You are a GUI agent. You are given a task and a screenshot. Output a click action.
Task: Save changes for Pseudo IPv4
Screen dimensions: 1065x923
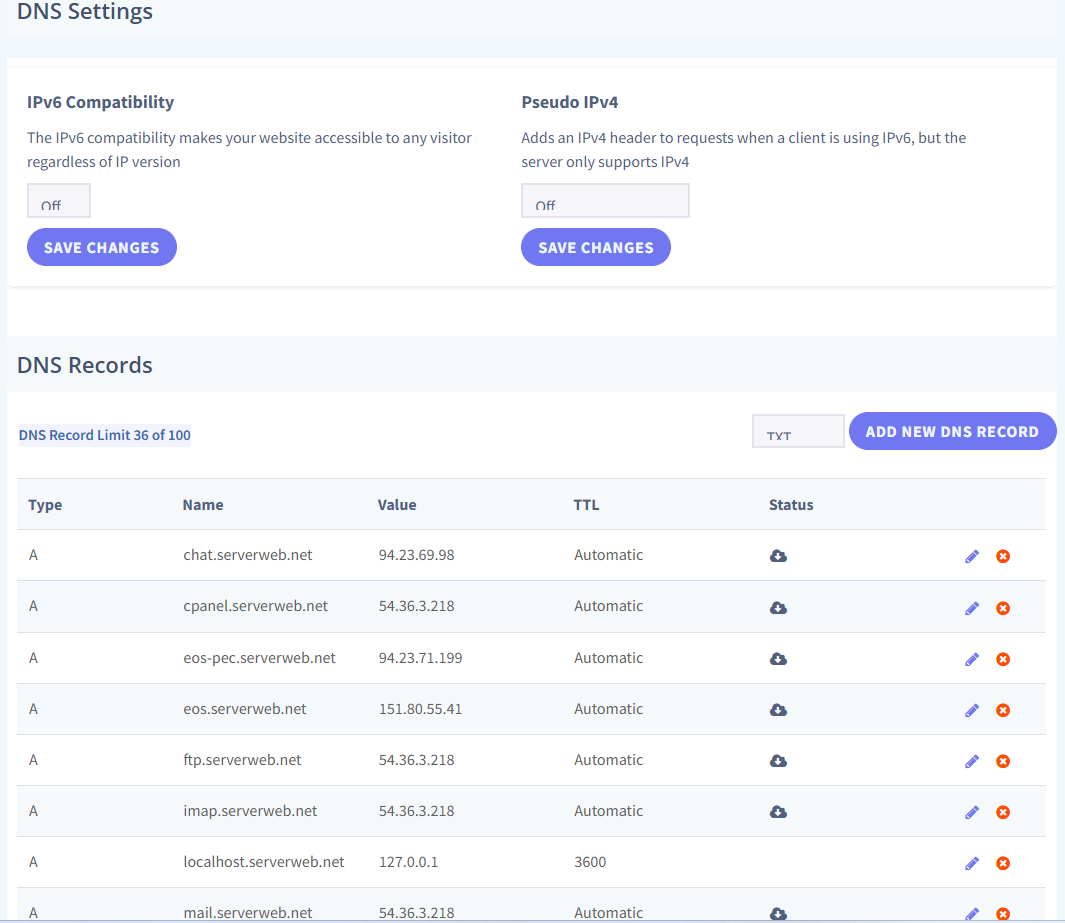(596, 248)
